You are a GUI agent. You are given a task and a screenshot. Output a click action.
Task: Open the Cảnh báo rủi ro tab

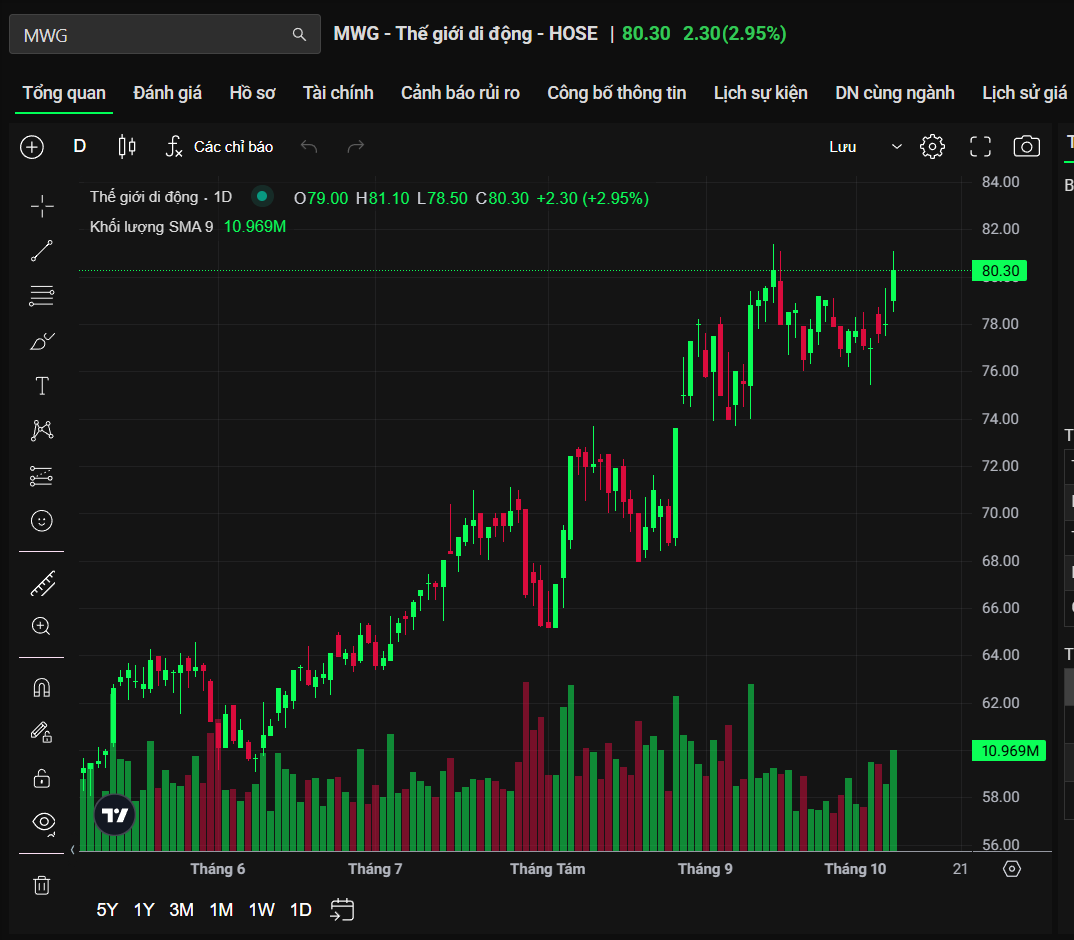click(x=460, y=93)
